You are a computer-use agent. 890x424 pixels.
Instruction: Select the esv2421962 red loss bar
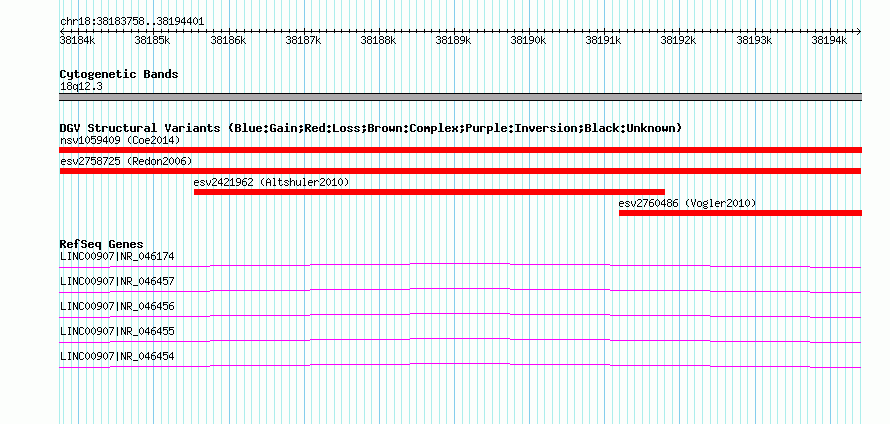point(429,192)
